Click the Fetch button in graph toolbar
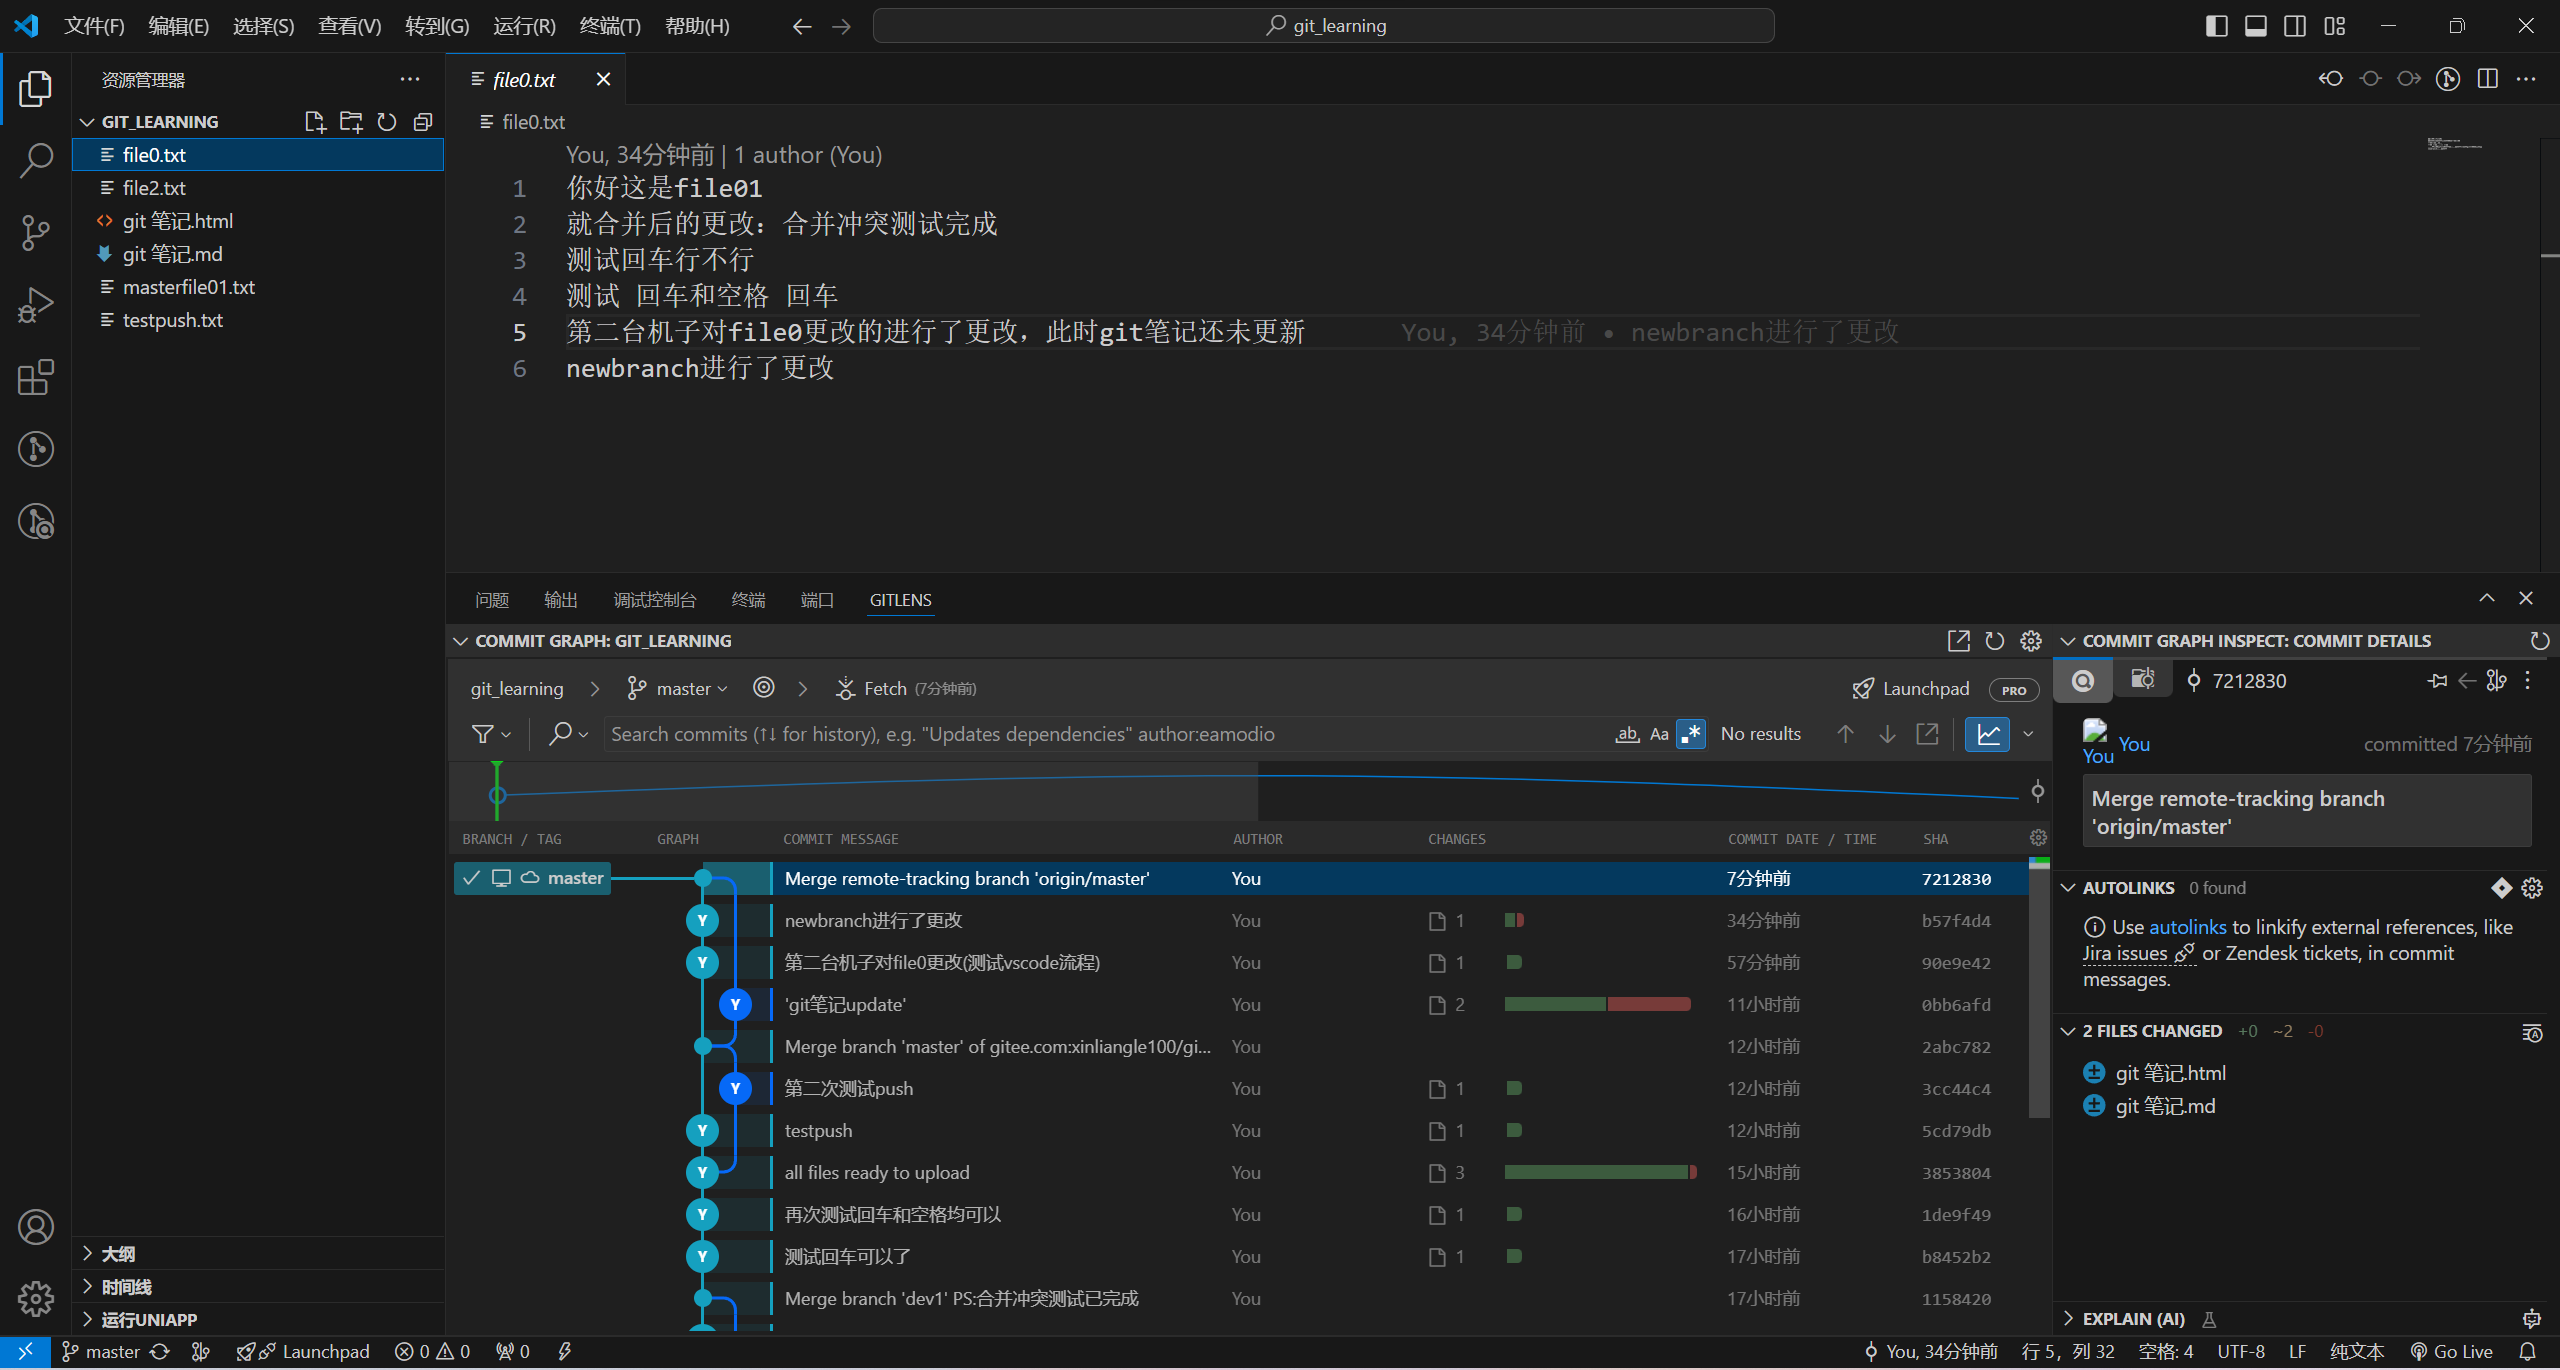This screenshot has width=2560, height=1370. [905, 689]
